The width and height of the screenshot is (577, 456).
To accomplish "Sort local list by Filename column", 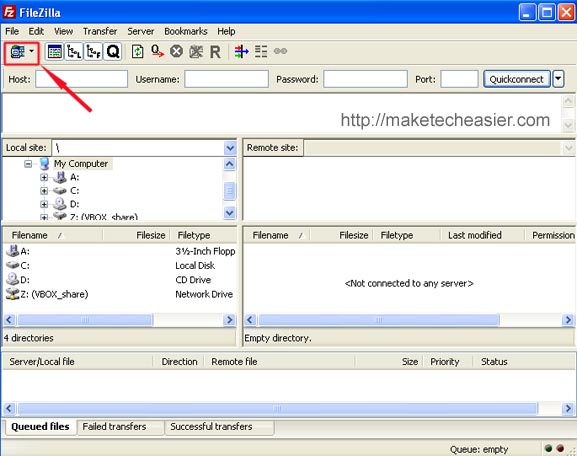I will point(53,235).
